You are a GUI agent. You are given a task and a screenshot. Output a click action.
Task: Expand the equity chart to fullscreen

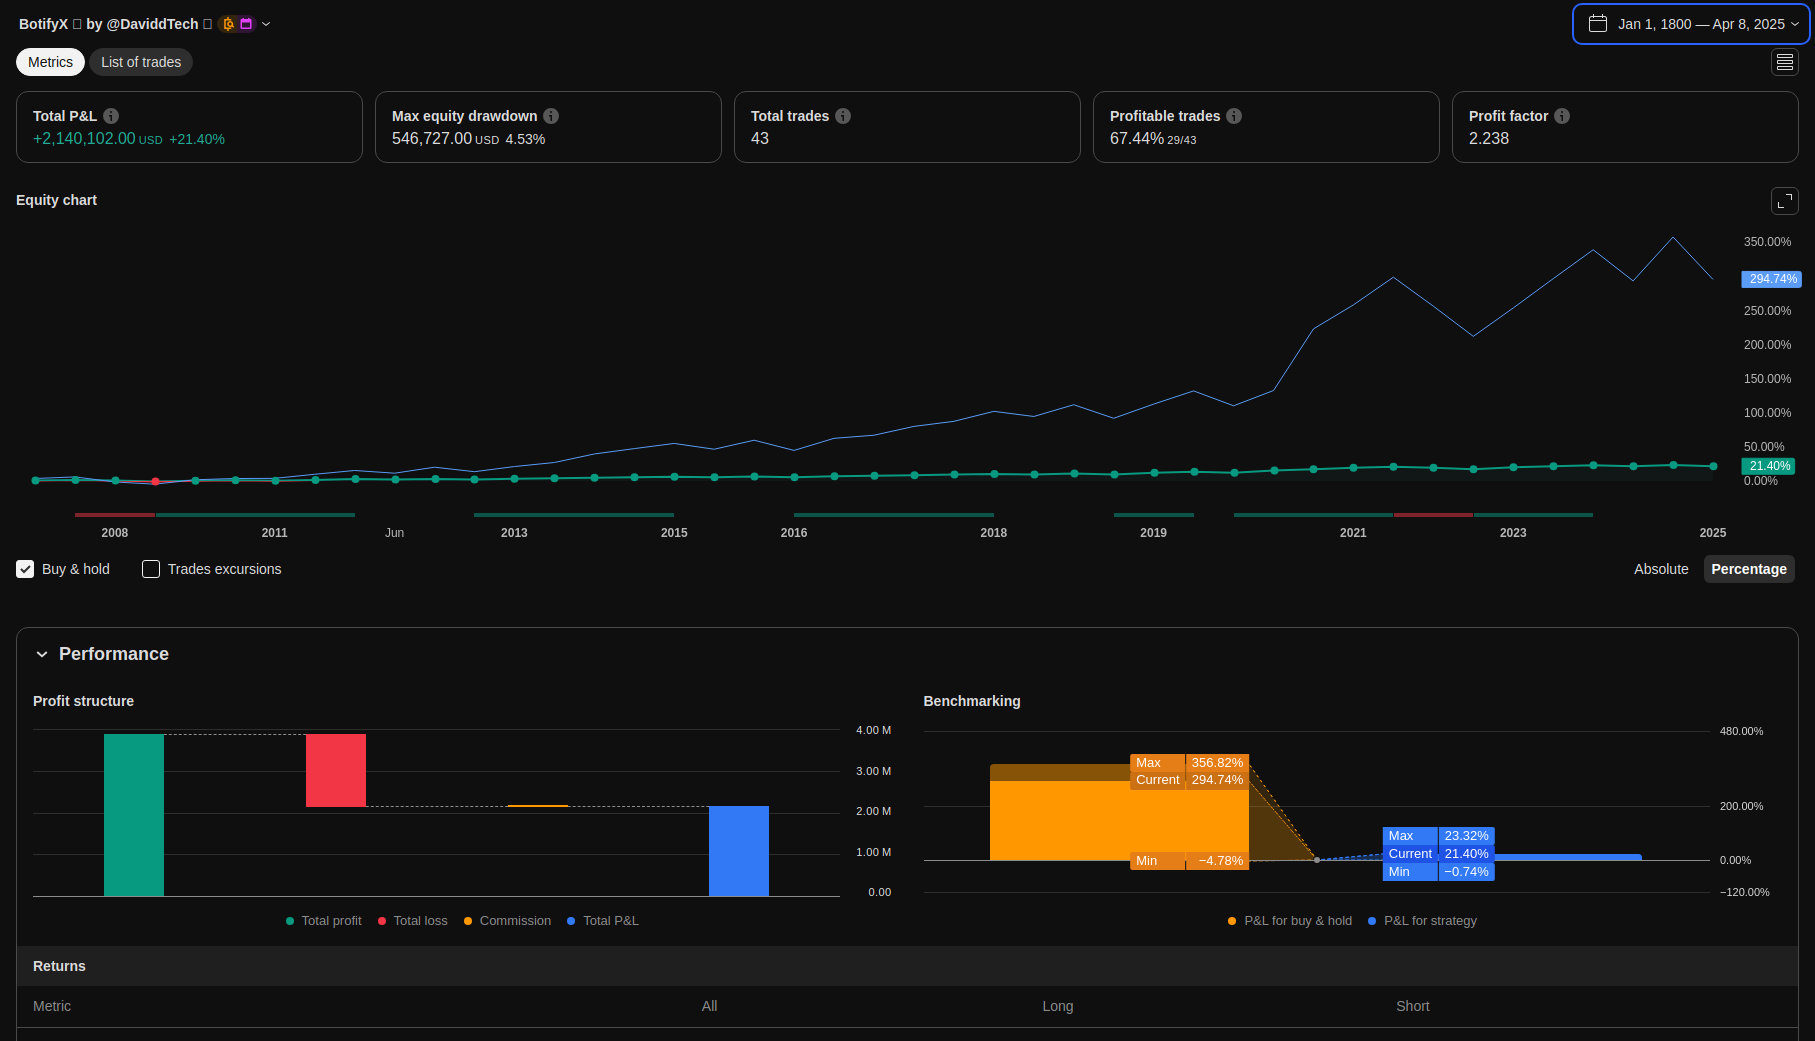[1784, 201]
